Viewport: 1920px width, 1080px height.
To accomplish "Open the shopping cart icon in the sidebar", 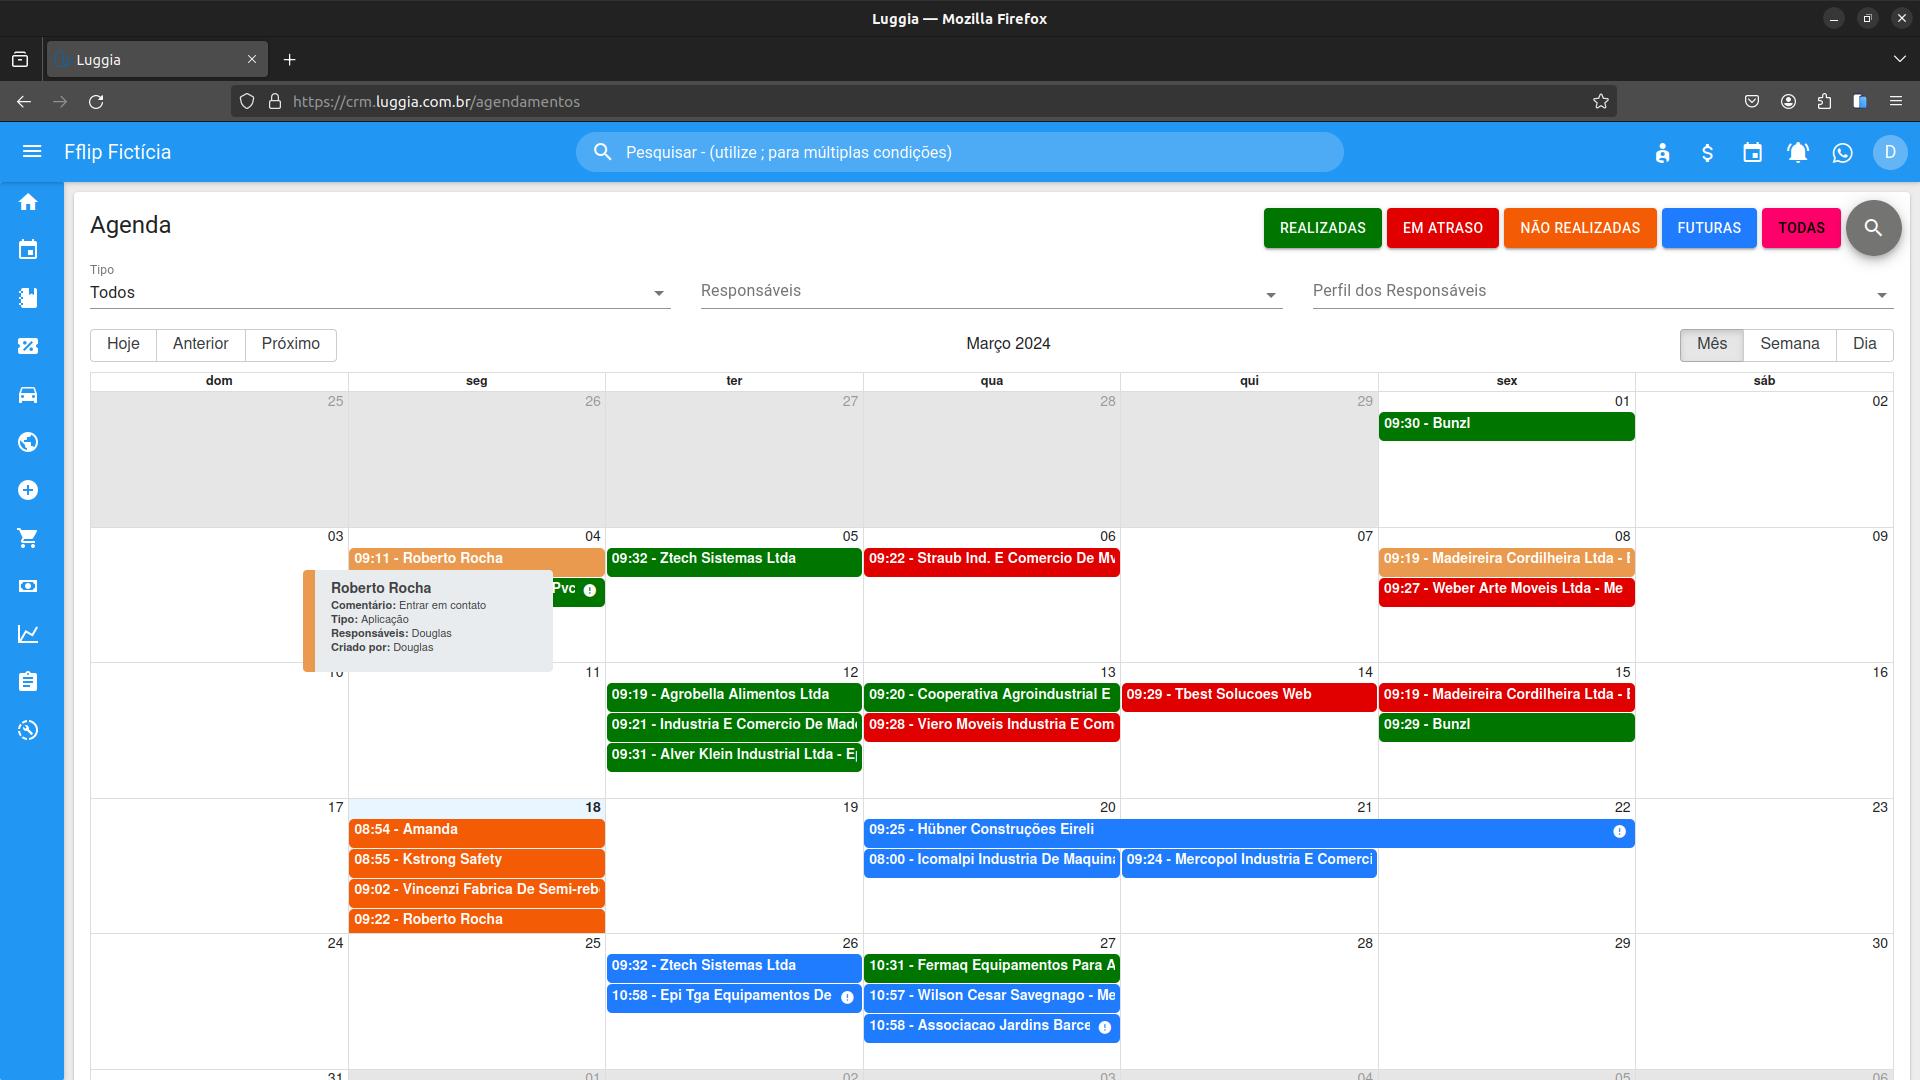I will pyautogui.click(x=28, y=538).
